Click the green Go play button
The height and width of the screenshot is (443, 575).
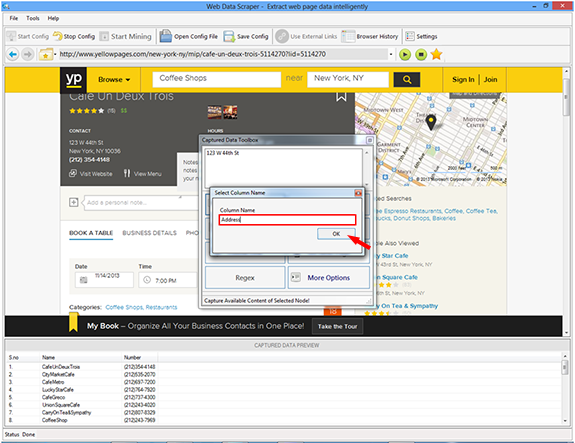coord(405,55)
